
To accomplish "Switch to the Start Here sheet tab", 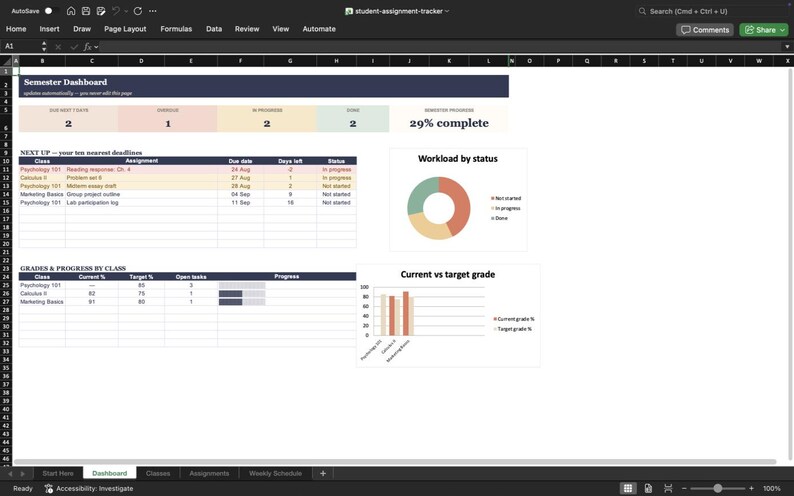I will point(58,474).
